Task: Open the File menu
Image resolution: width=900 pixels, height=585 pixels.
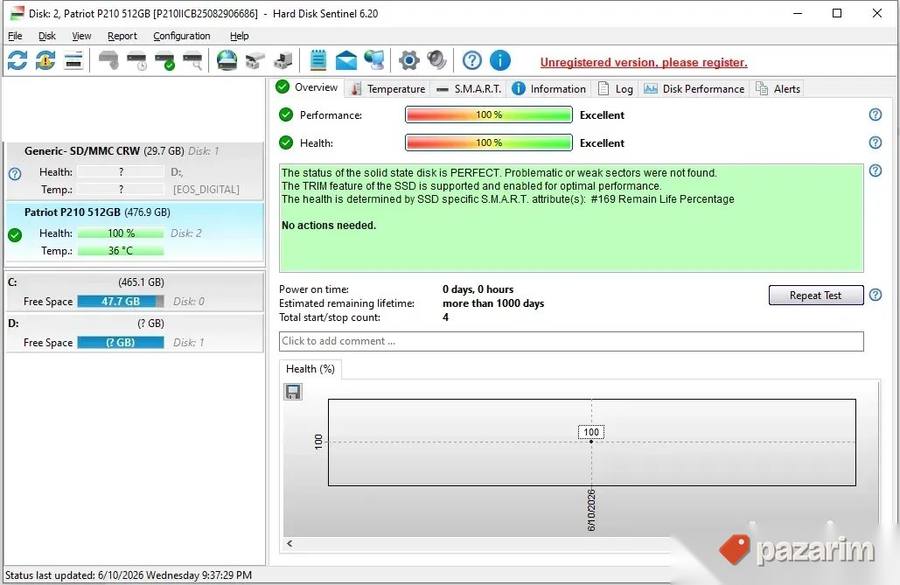Action: [x=15, y=36]
